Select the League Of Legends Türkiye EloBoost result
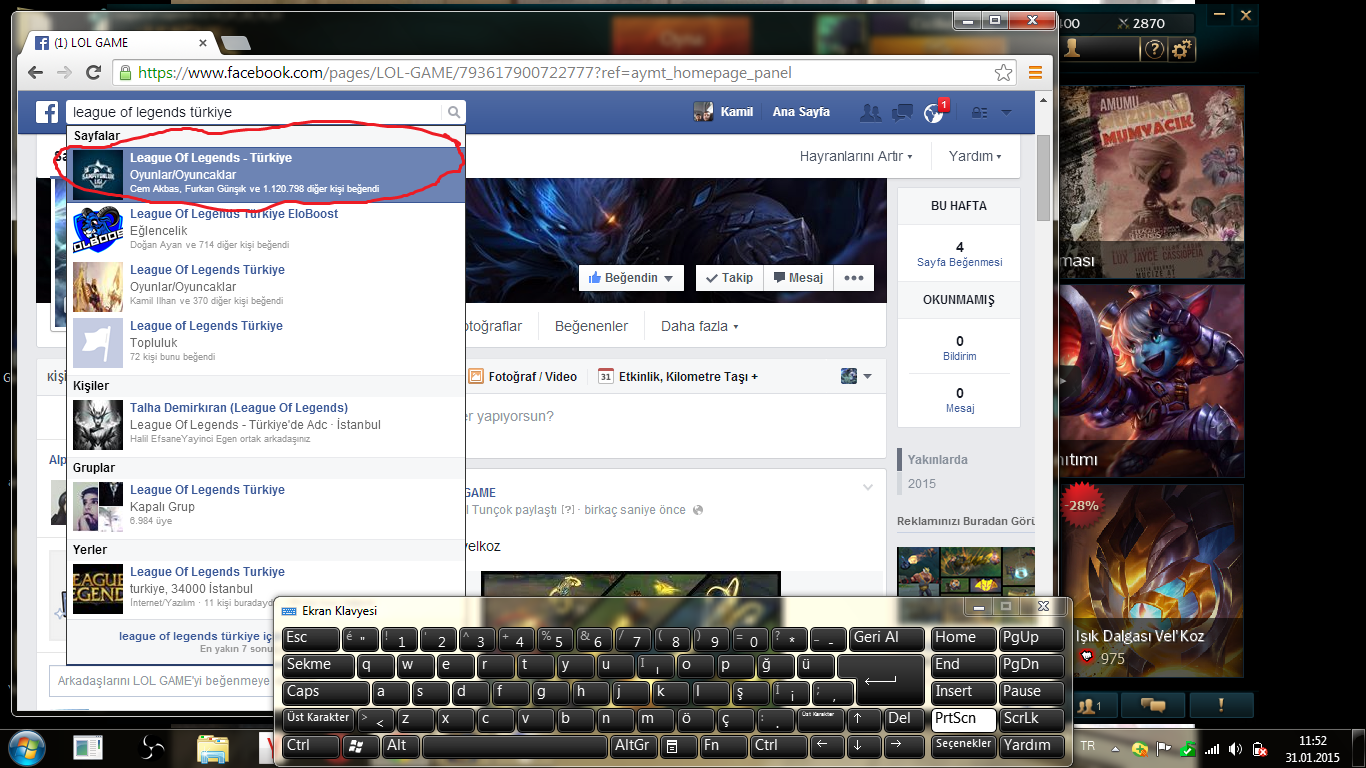1366x768 pixels. click(266, 230)
